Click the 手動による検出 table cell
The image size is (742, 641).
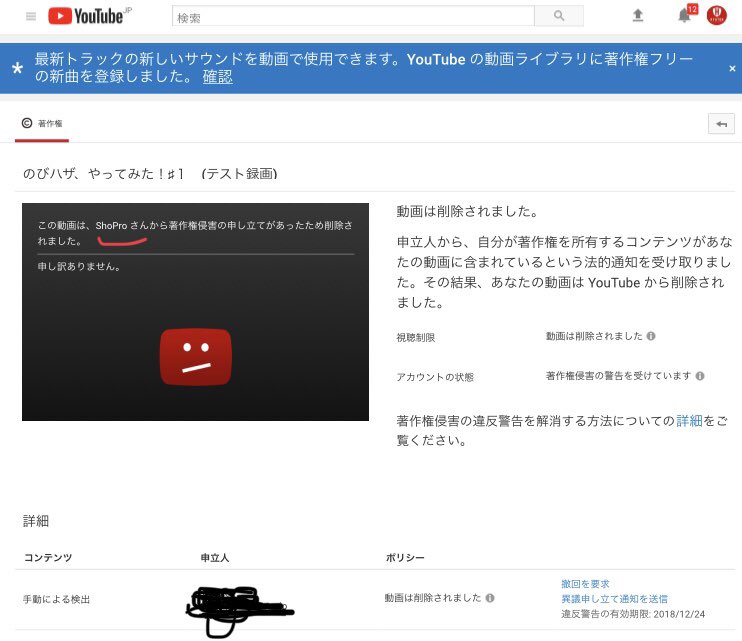point(56,599)
